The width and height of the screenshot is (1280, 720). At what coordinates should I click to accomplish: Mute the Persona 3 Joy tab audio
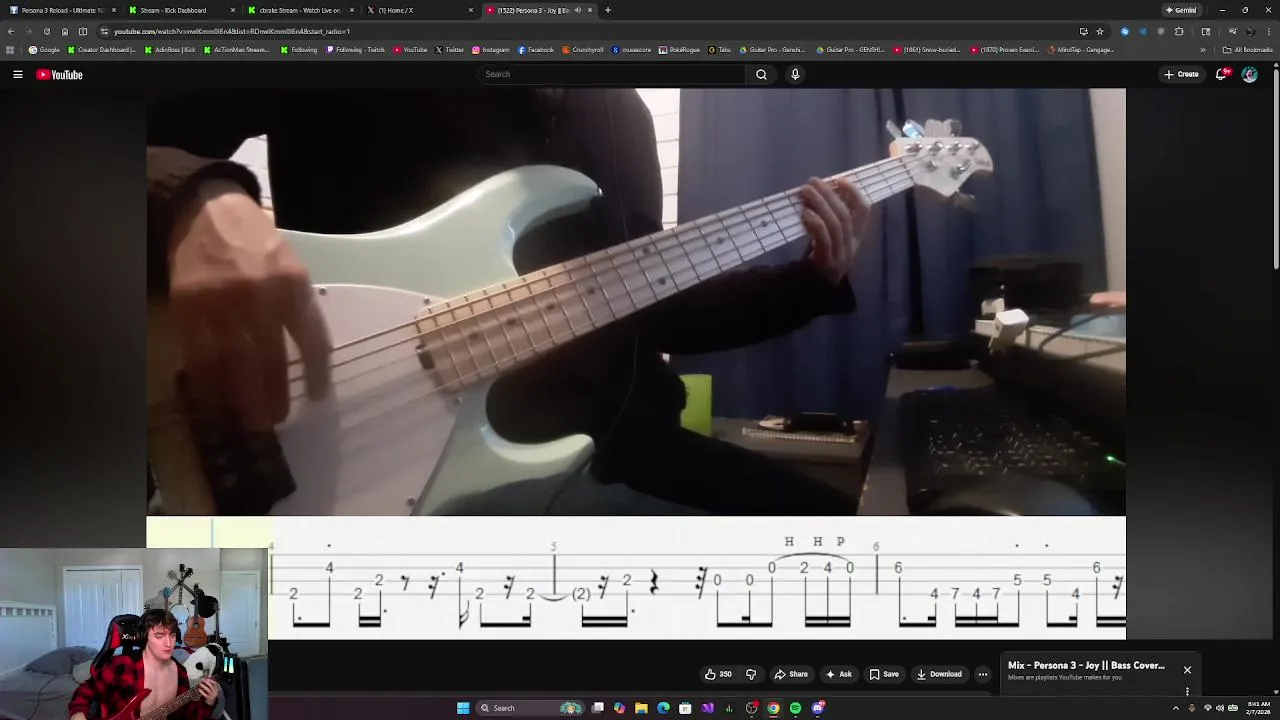click(577, 10)
